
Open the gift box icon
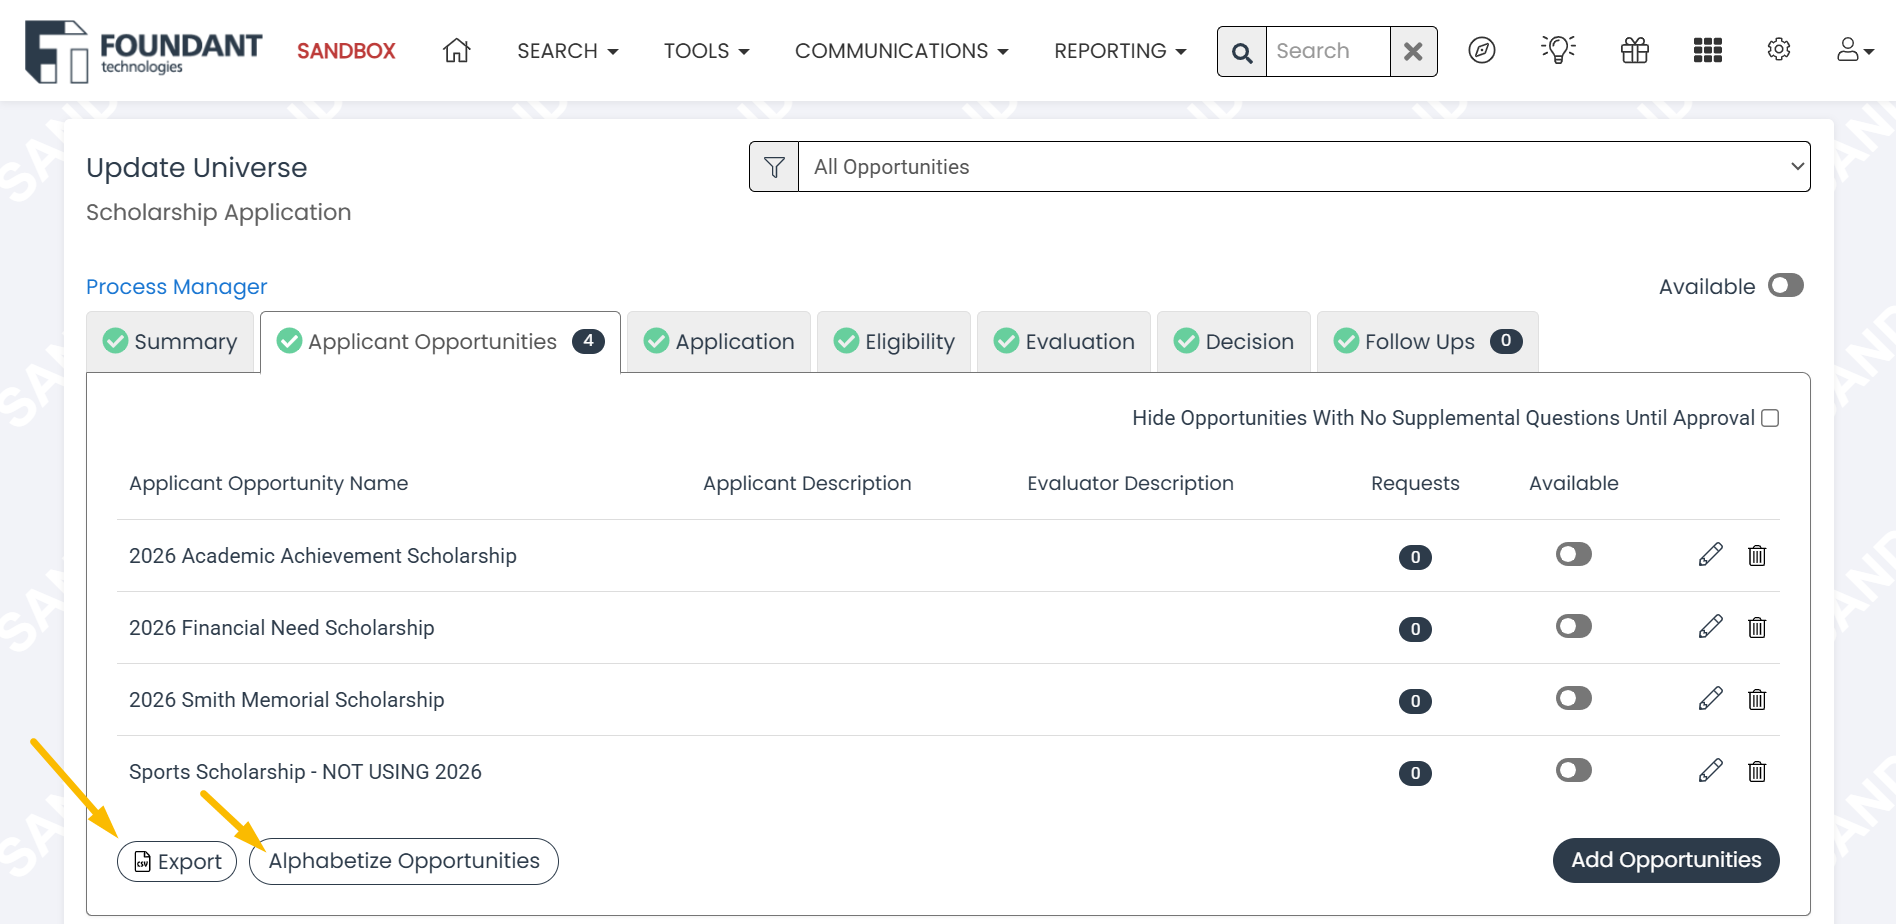click(x=1635, y=50)
